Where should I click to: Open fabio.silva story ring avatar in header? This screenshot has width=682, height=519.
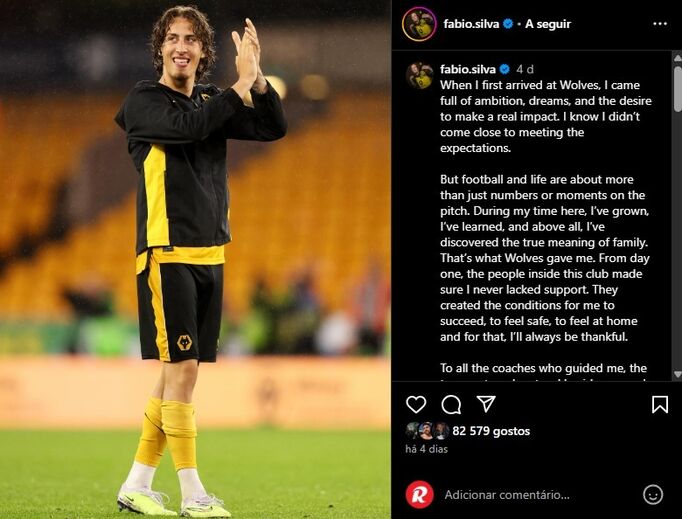[419, 24]
